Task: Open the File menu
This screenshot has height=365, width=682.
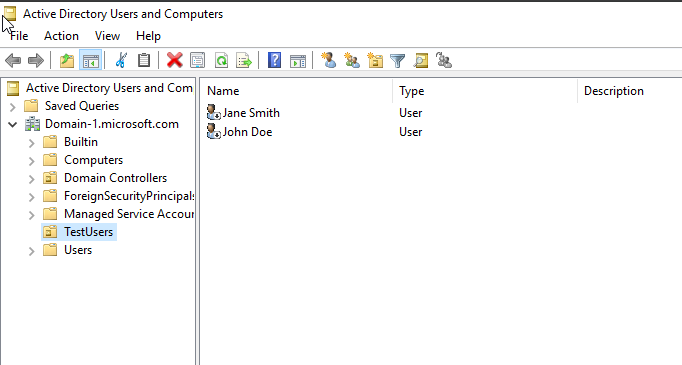Action: pos(19,36)
